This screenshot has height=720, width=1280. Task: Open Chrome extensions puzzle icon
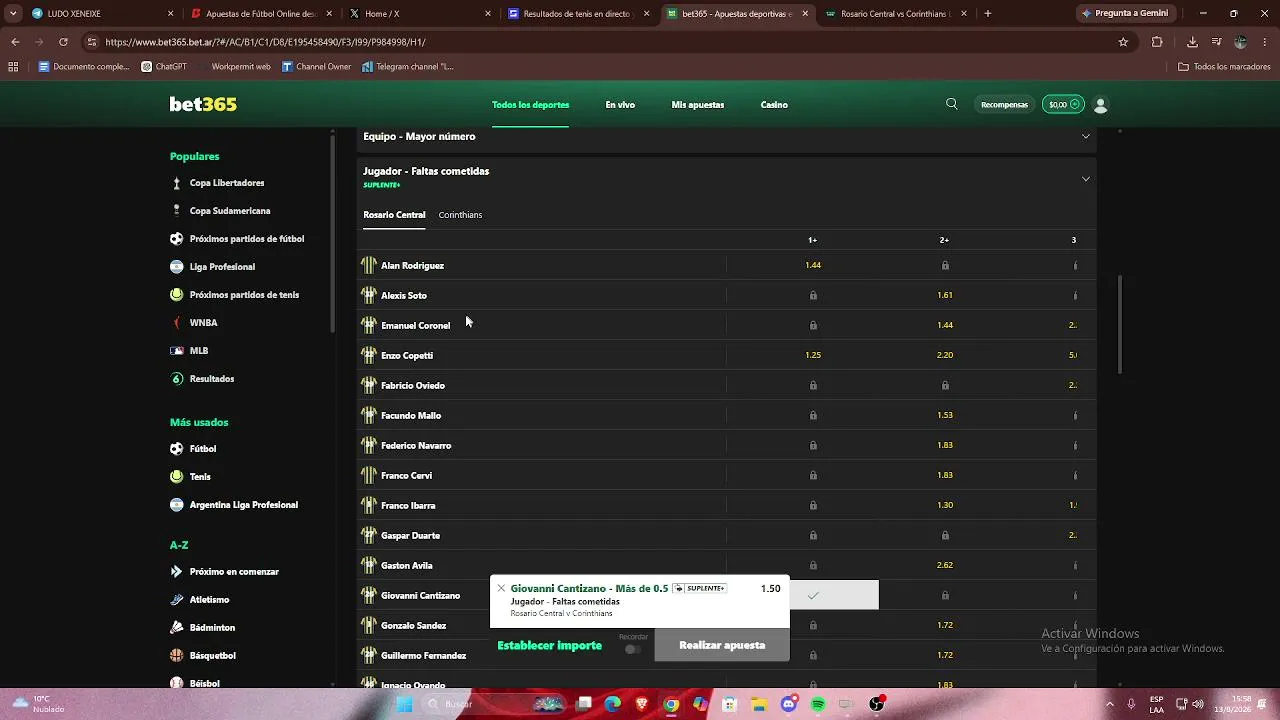coord(1157,42)
